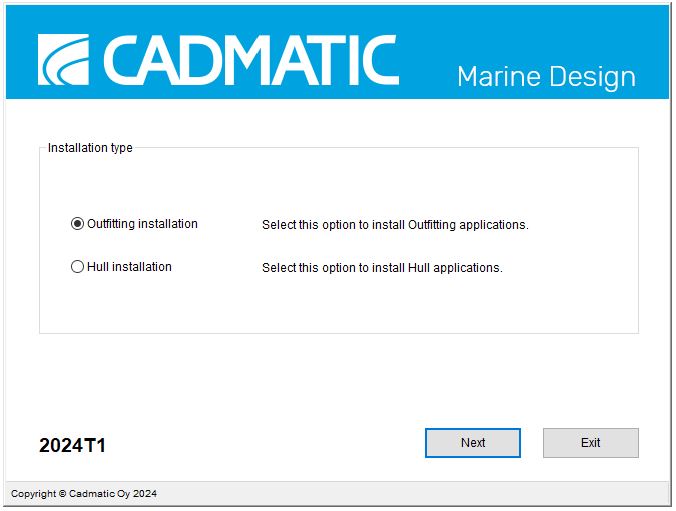The image size is (676, 511).
Task: Click the '2024T1' version label
Action: click(72, 445)
